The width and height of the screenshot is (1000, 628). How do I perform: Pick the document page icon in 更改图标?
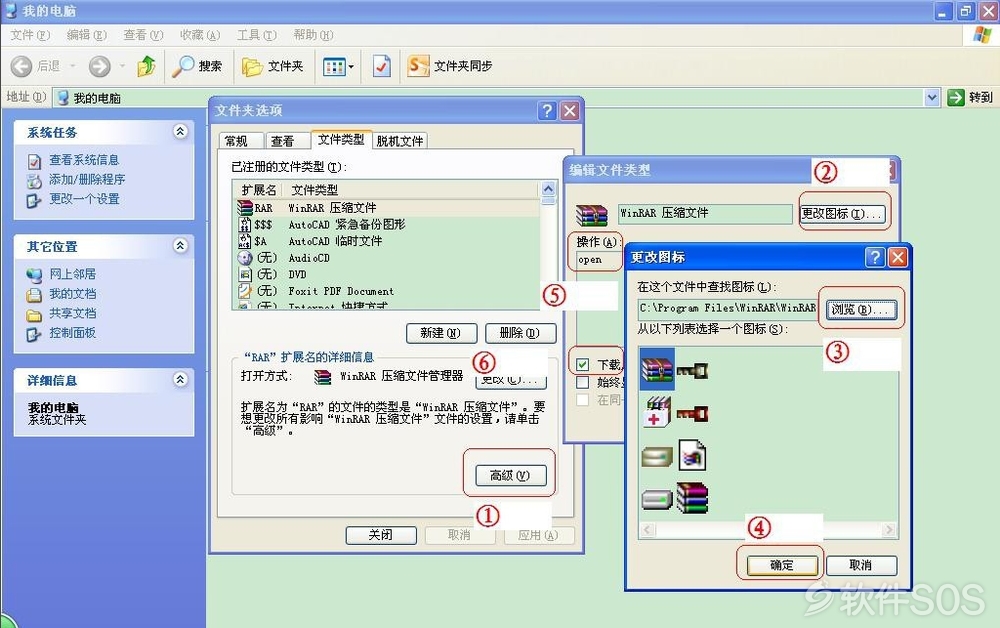692,455
